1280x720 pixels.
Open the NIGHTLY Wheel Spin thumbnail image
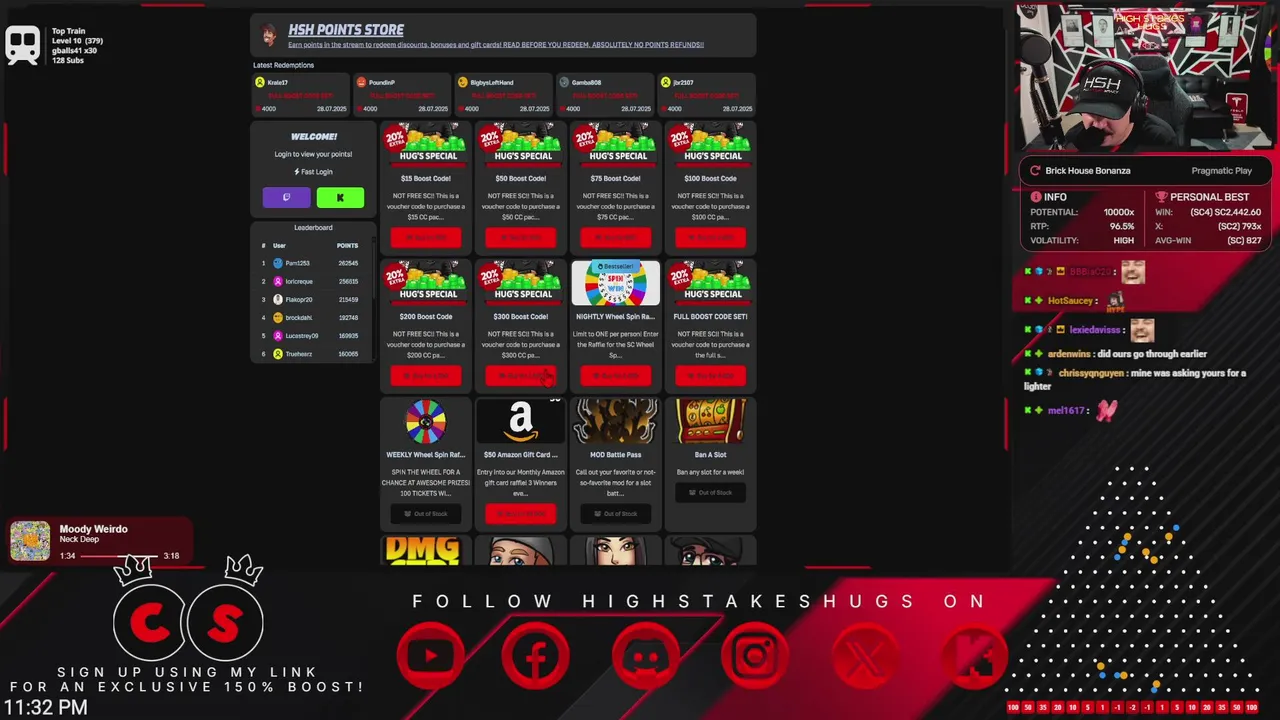coord(616,283)
